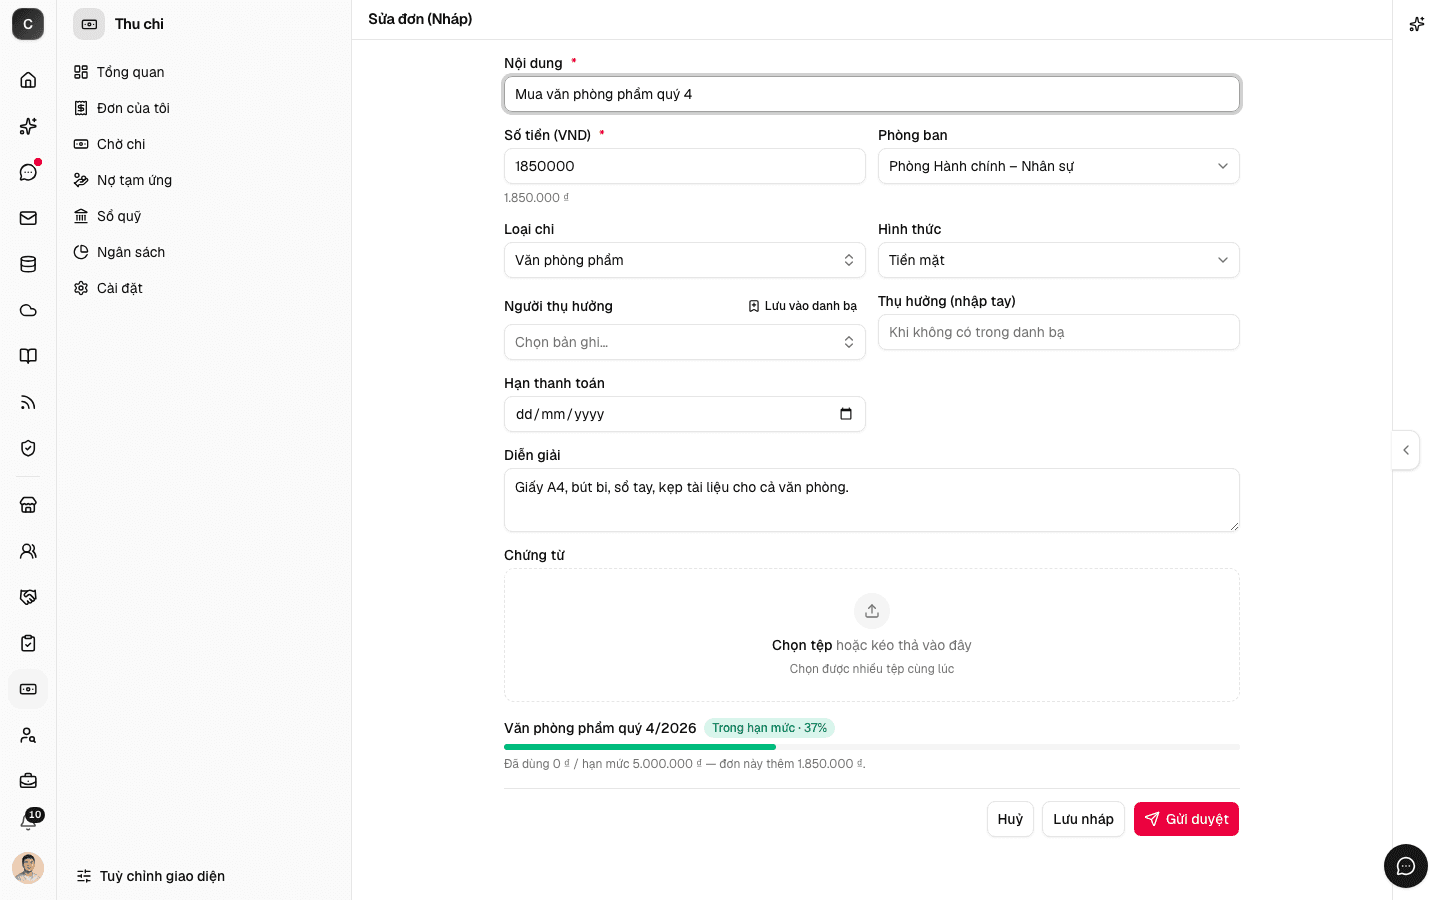Expand the collapsed right side panel
The height and width of the screenshot is (900, 1440).
(x=1406, y=450)
